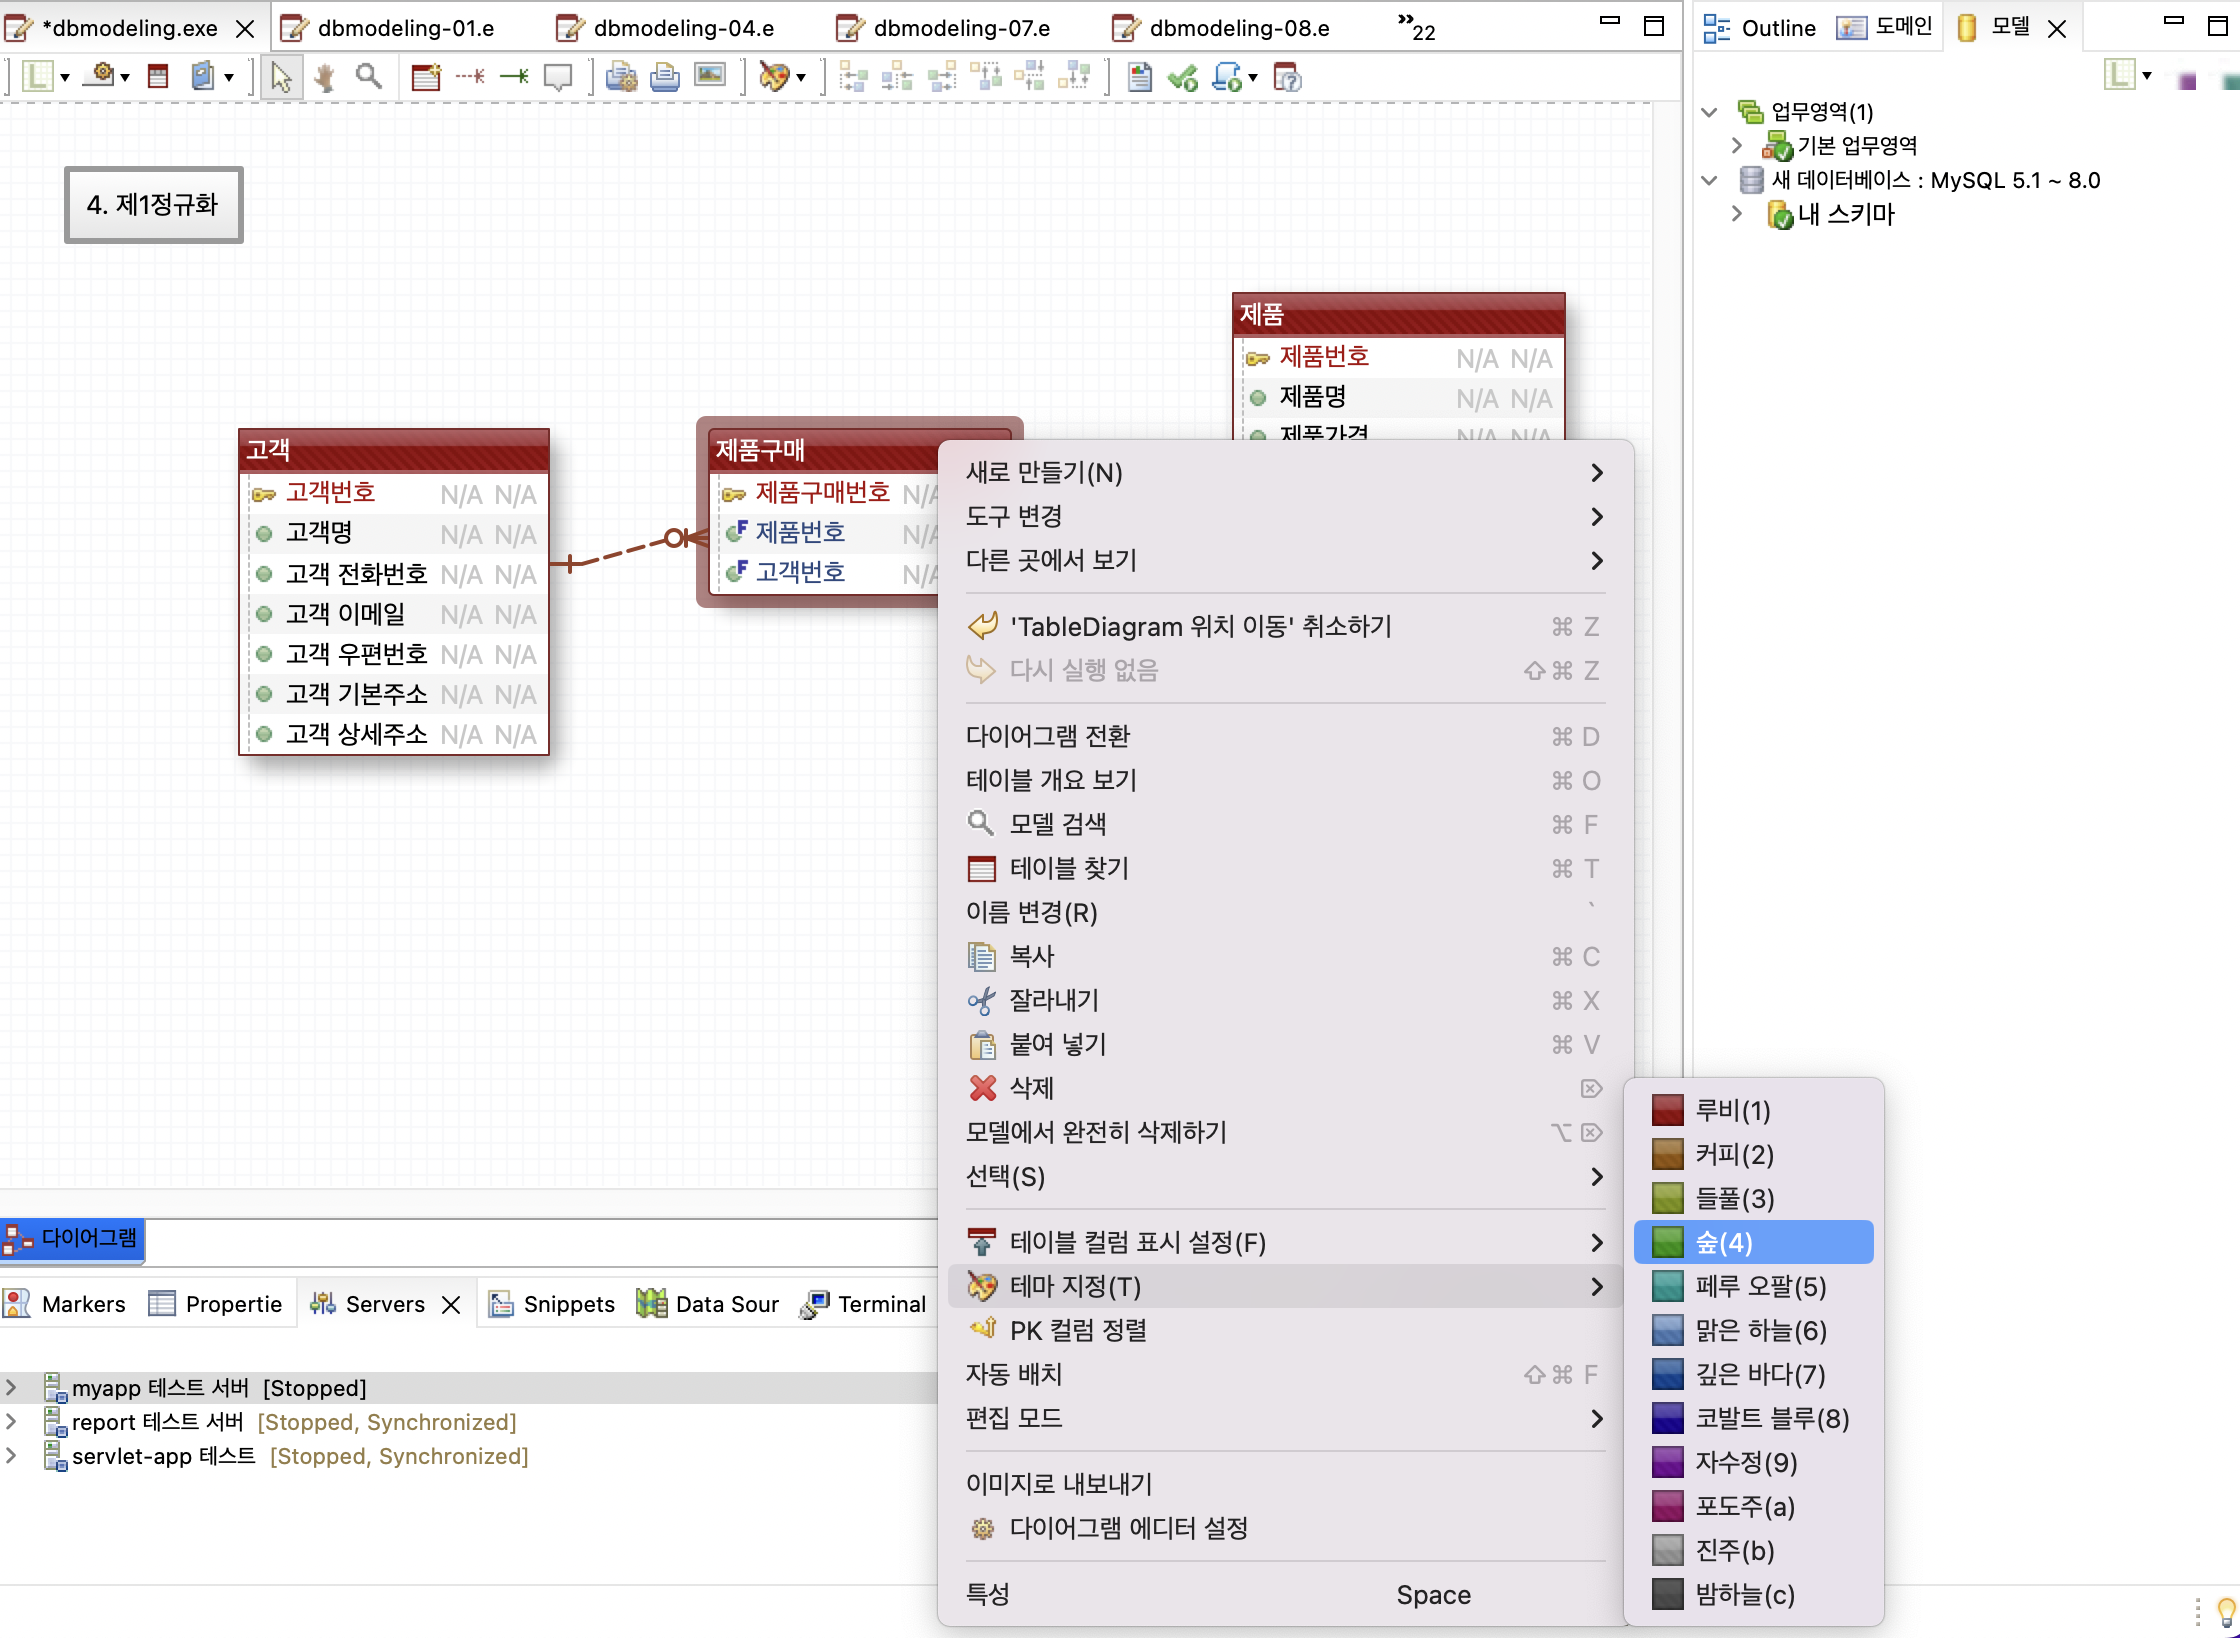Open 다이어그램 에디터 설정 entry
The width and height of the screenshot is (2240, 1638).
1285,1529
